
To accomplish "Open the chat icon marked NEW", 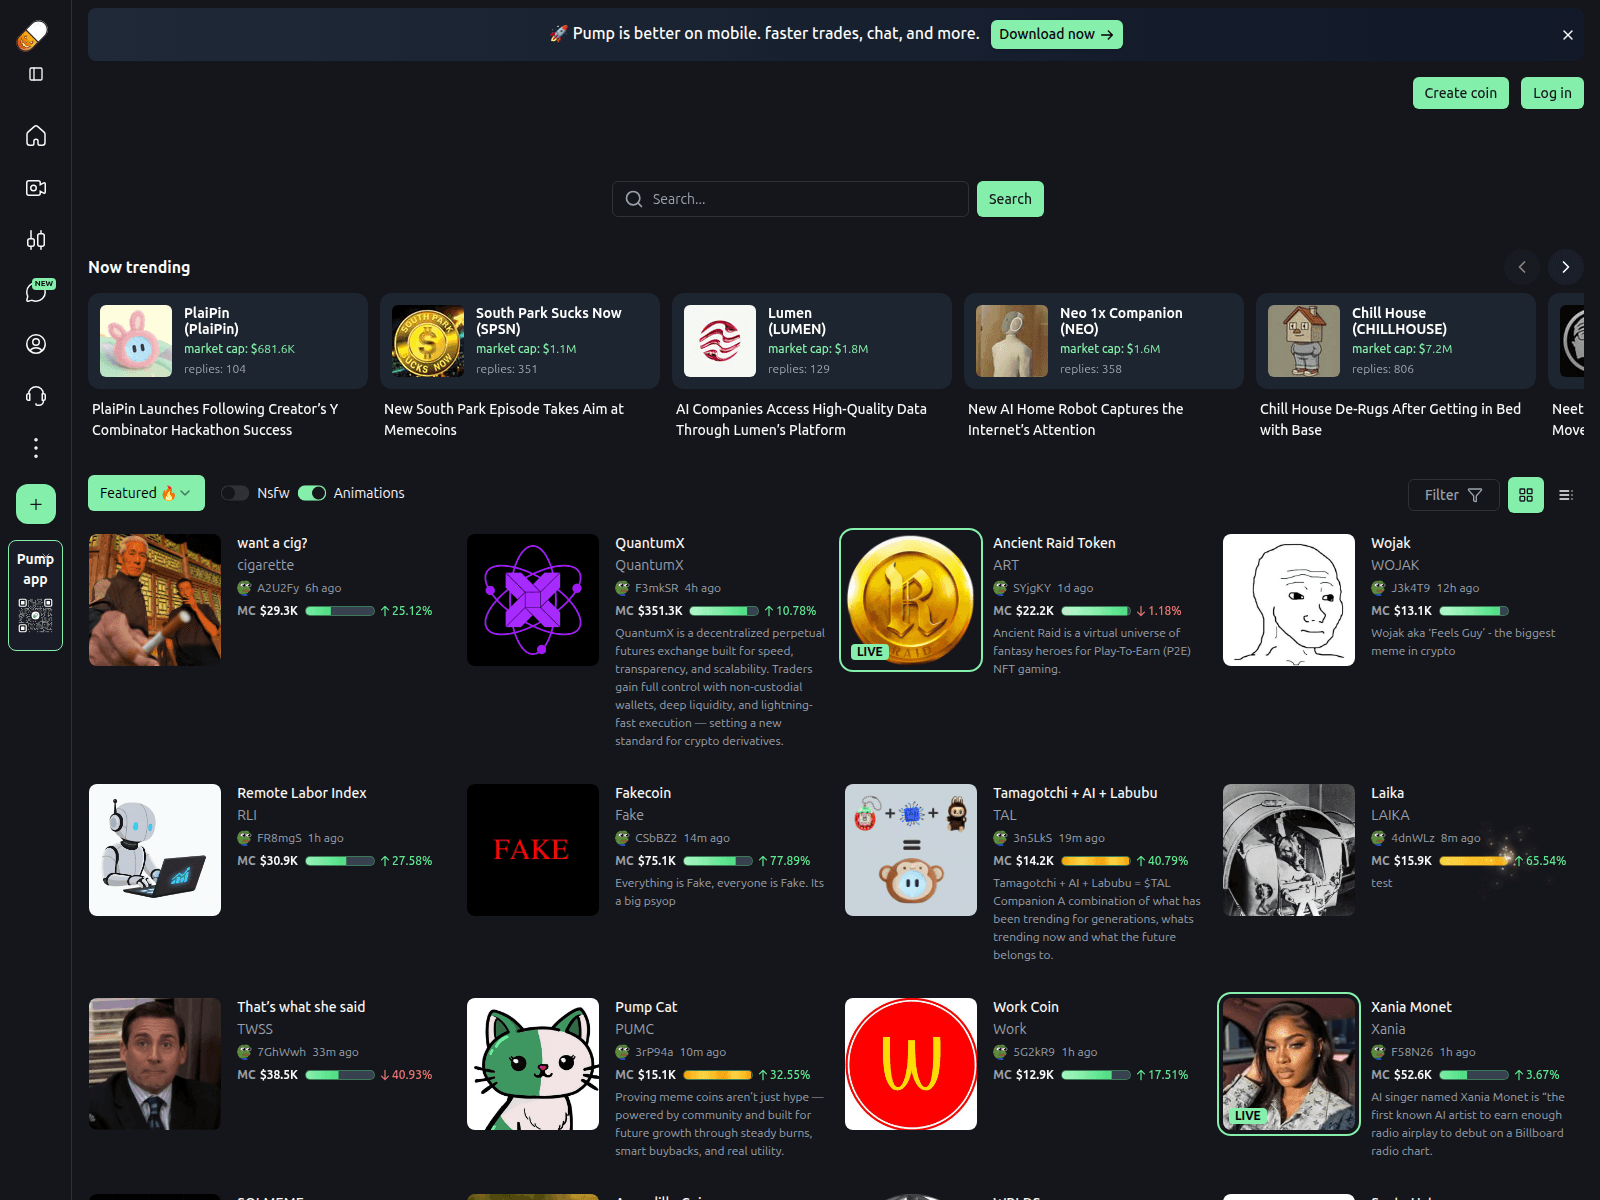I will [x=36, y=292].
